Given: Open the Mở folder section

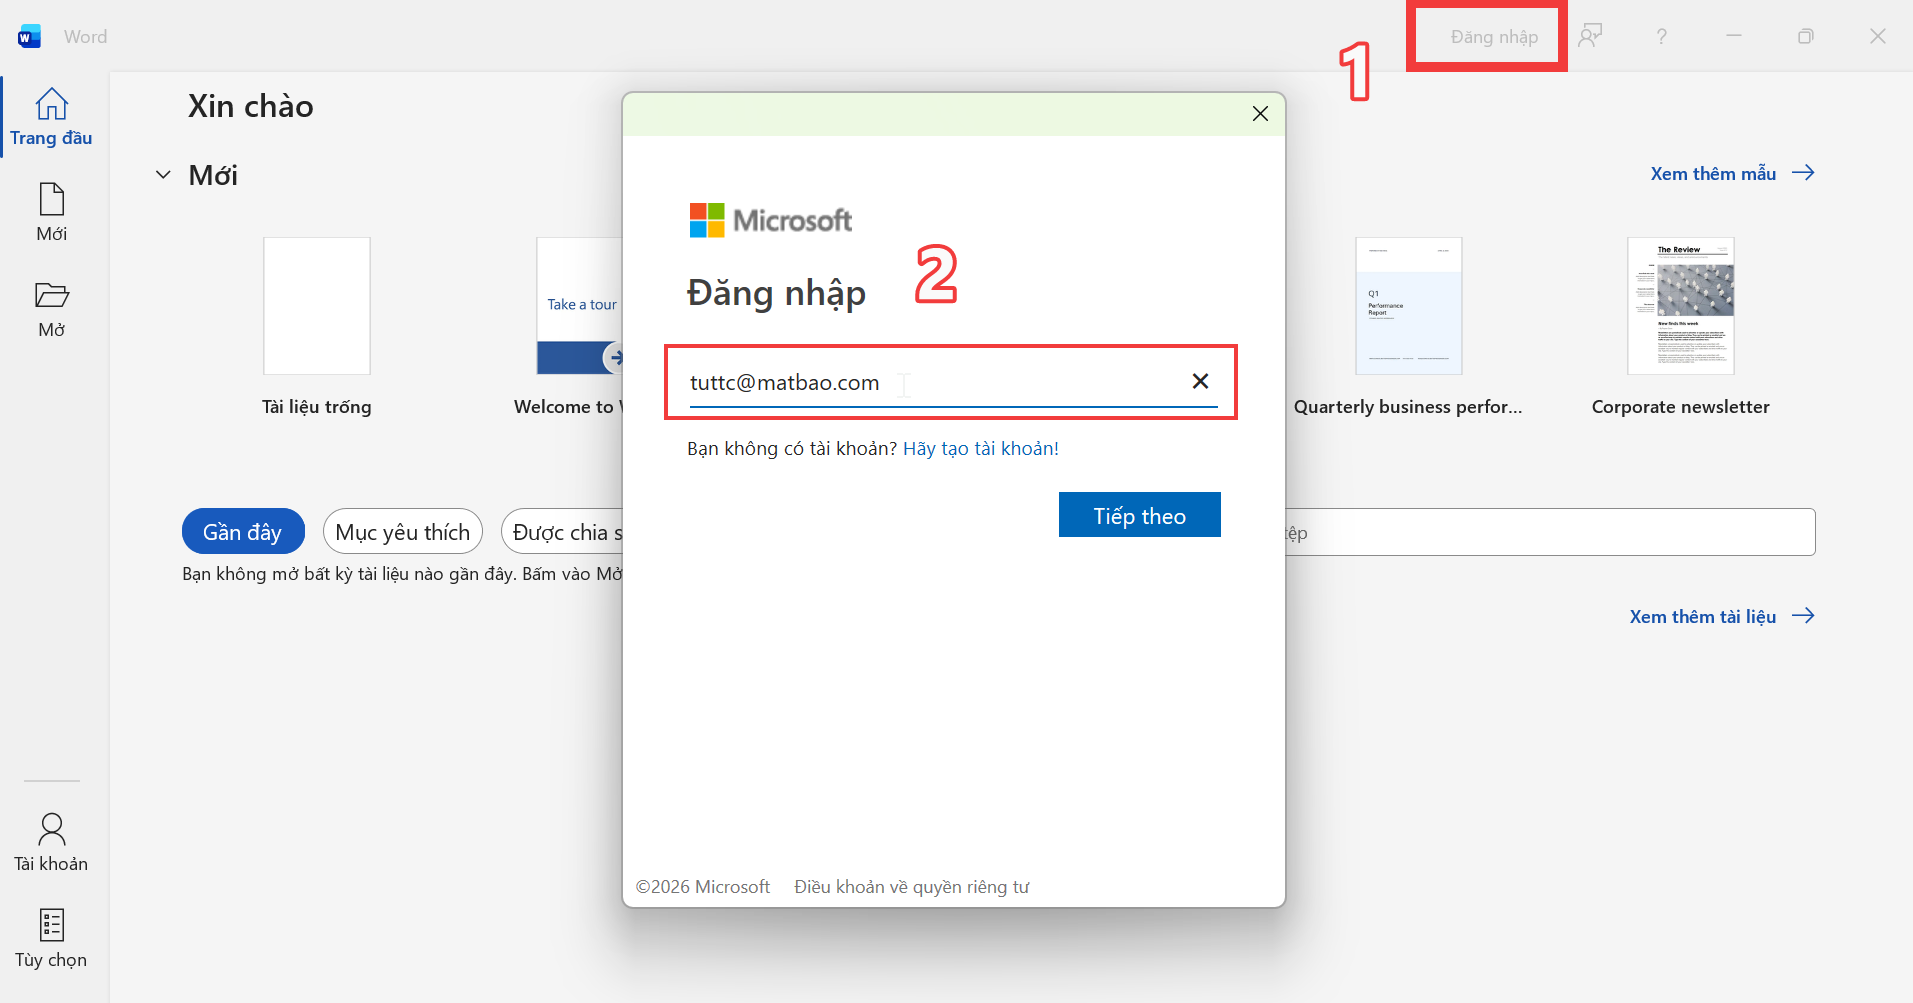Looking at the screenshot, I should point(51,308).
